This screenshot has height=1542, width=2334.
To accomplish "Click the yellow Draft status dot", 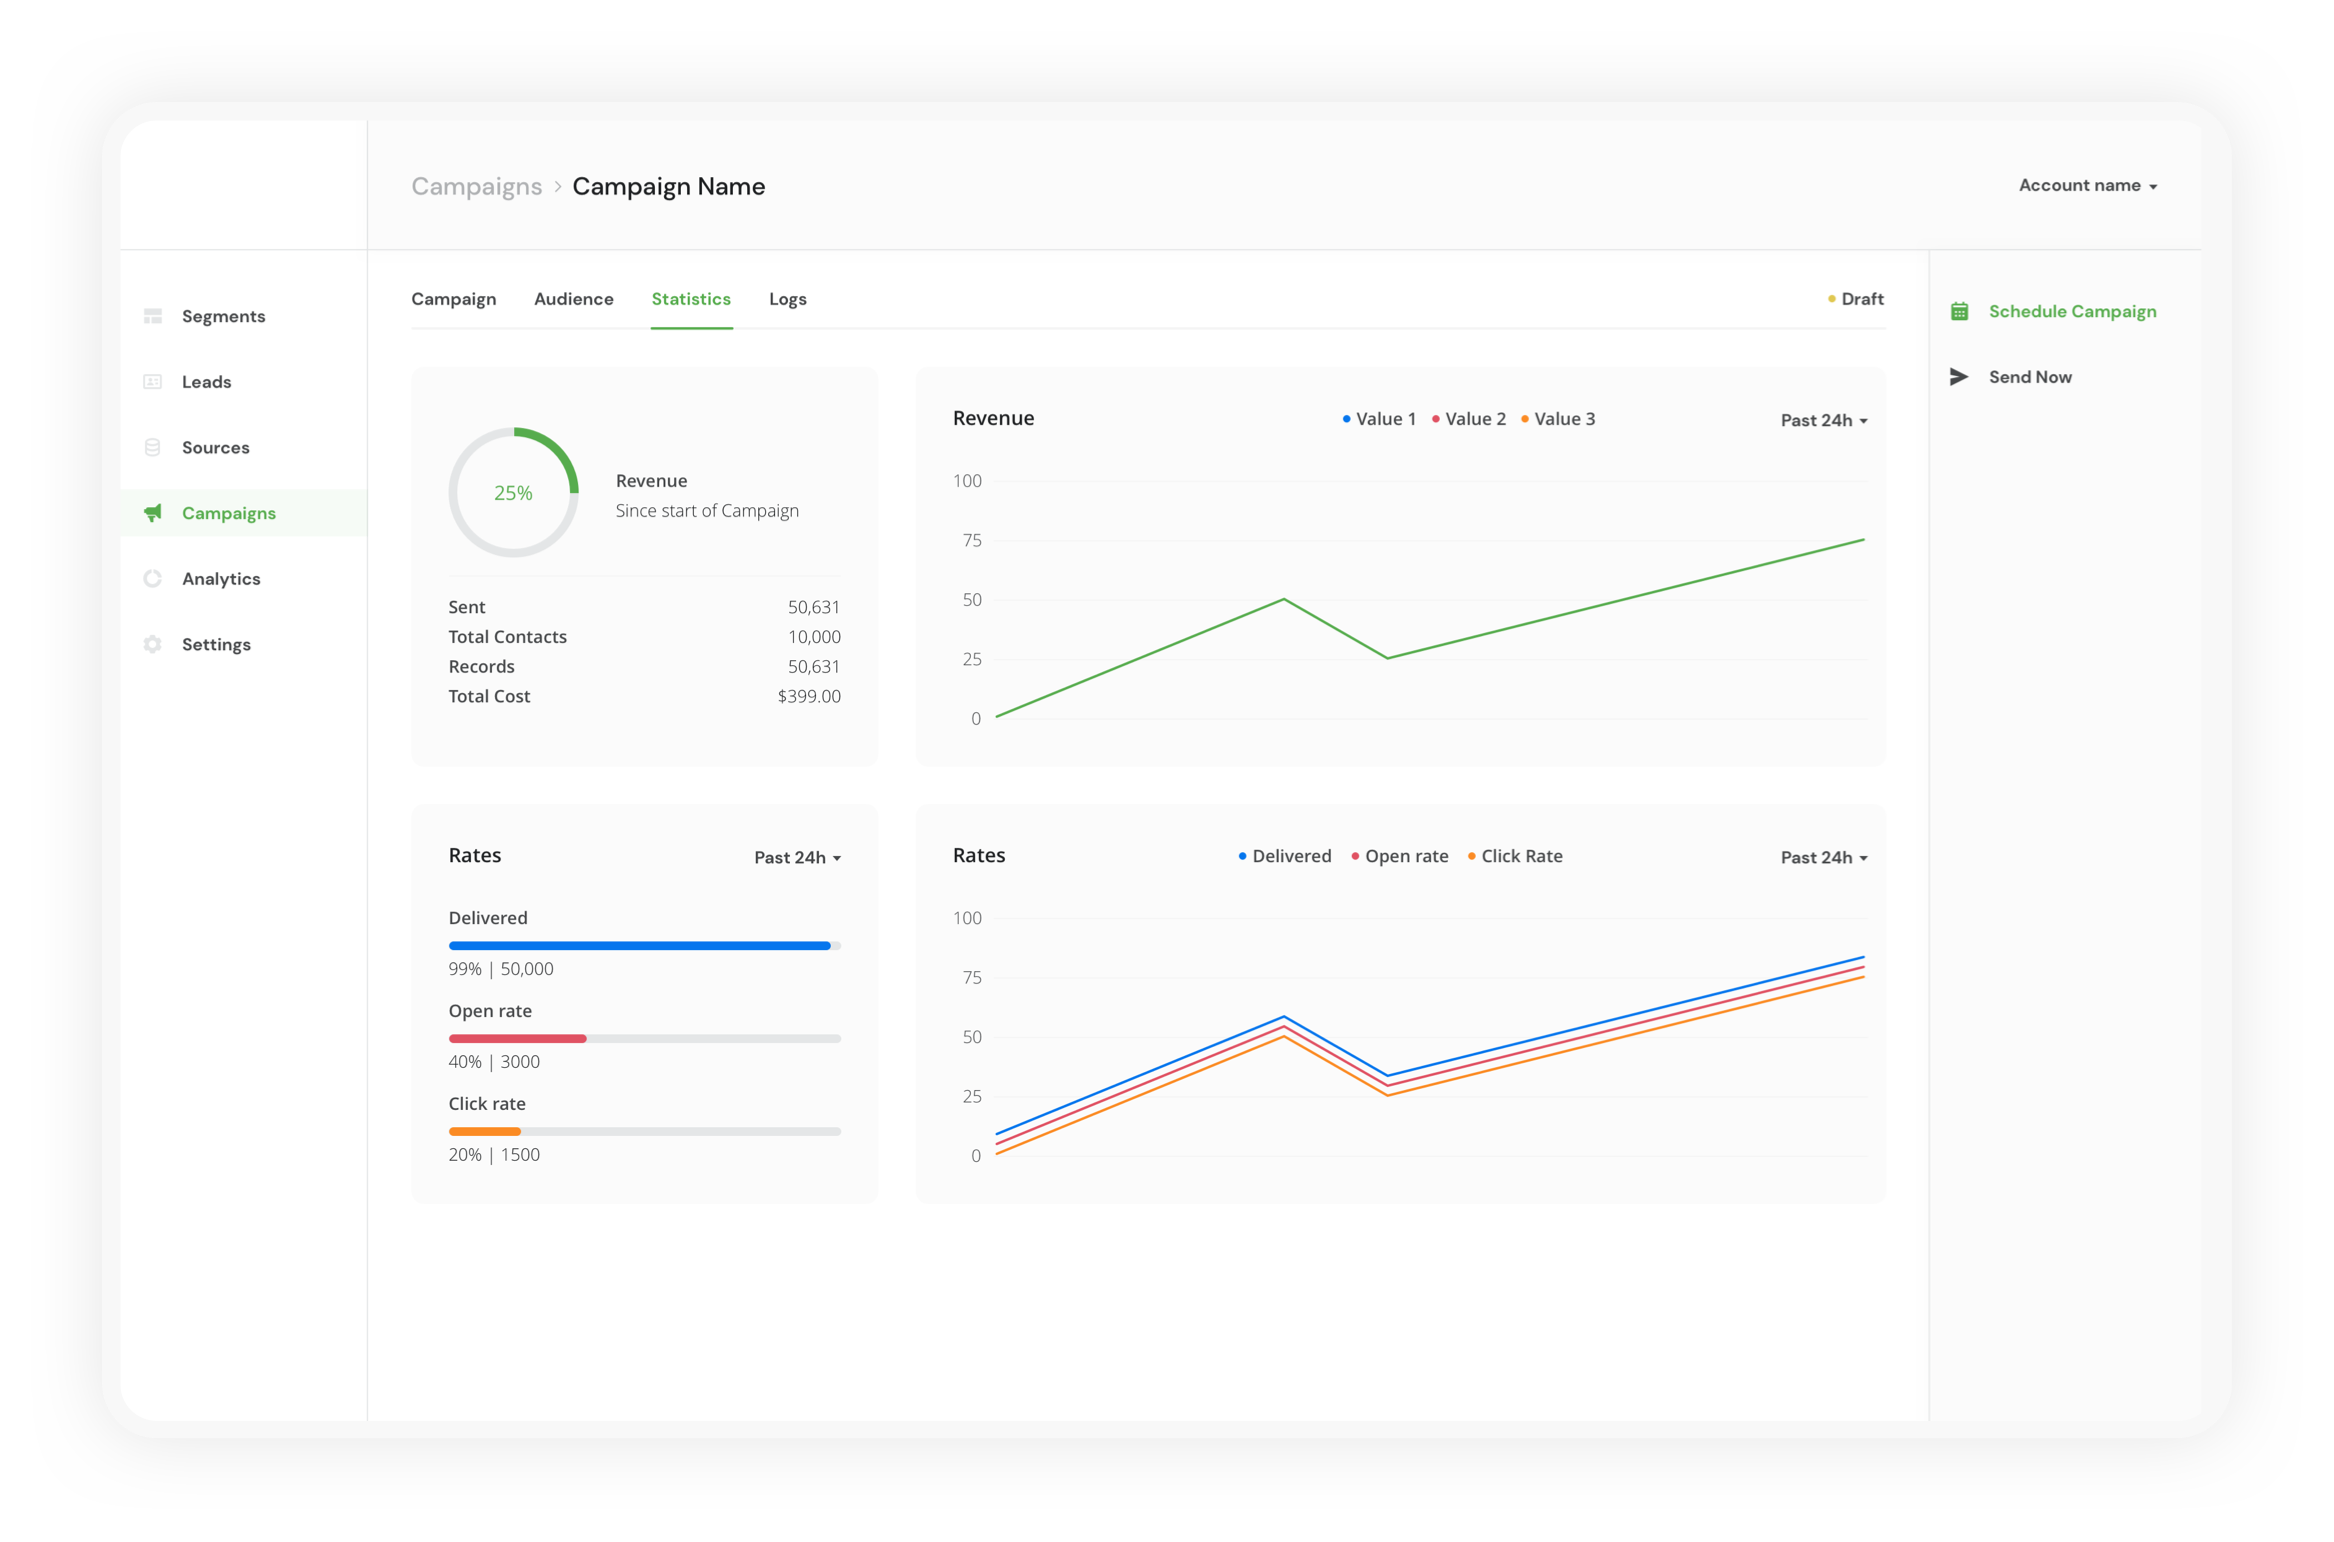I will [1832, 299].
